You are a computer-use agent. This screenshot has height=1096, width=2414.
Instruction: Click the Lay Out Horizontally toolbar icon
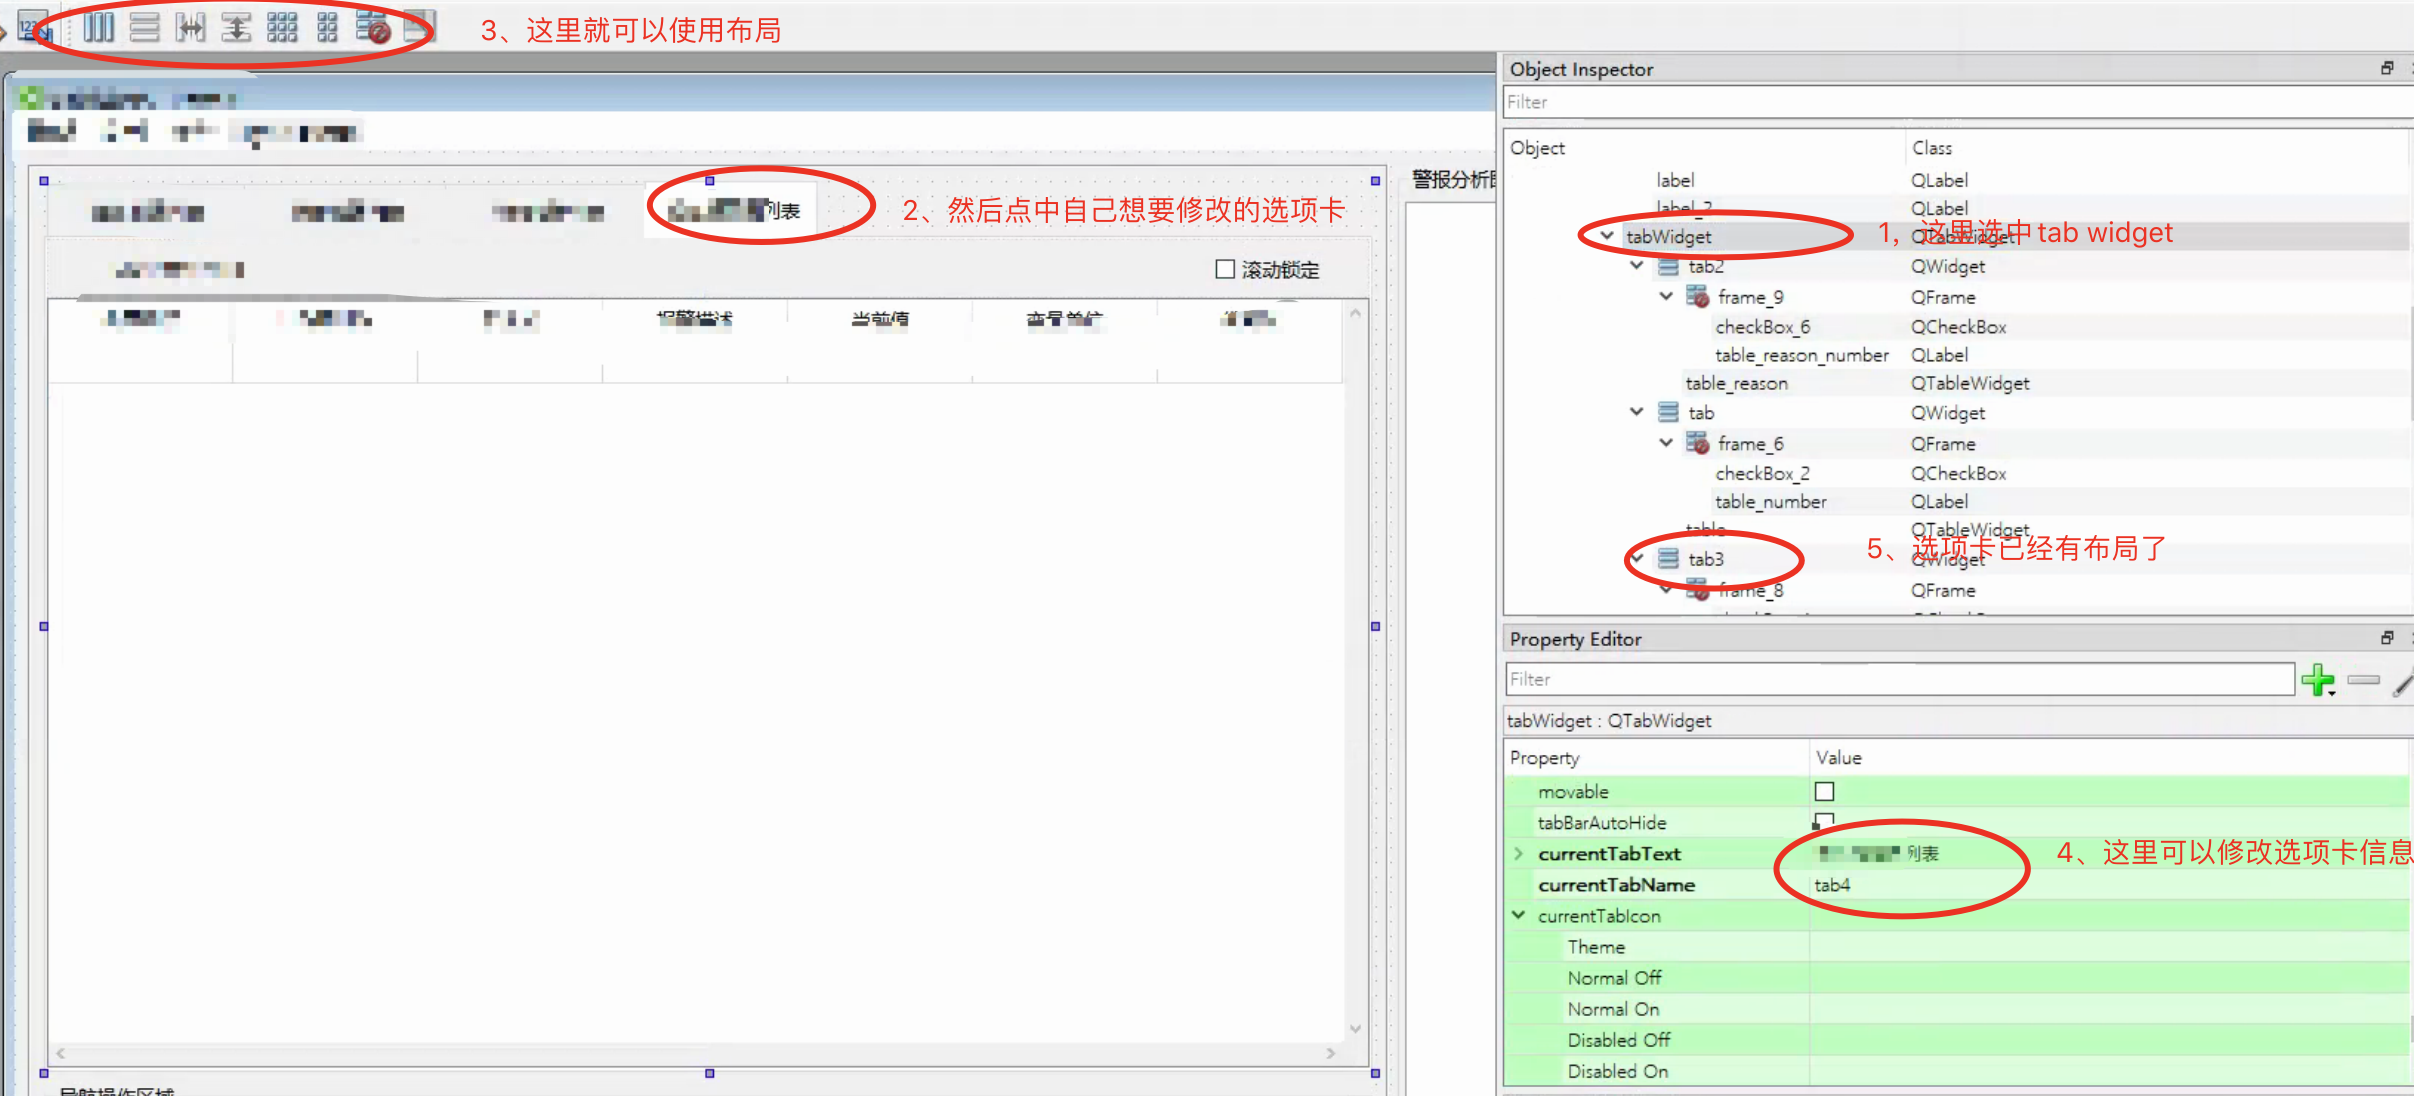tap(98, 27)
